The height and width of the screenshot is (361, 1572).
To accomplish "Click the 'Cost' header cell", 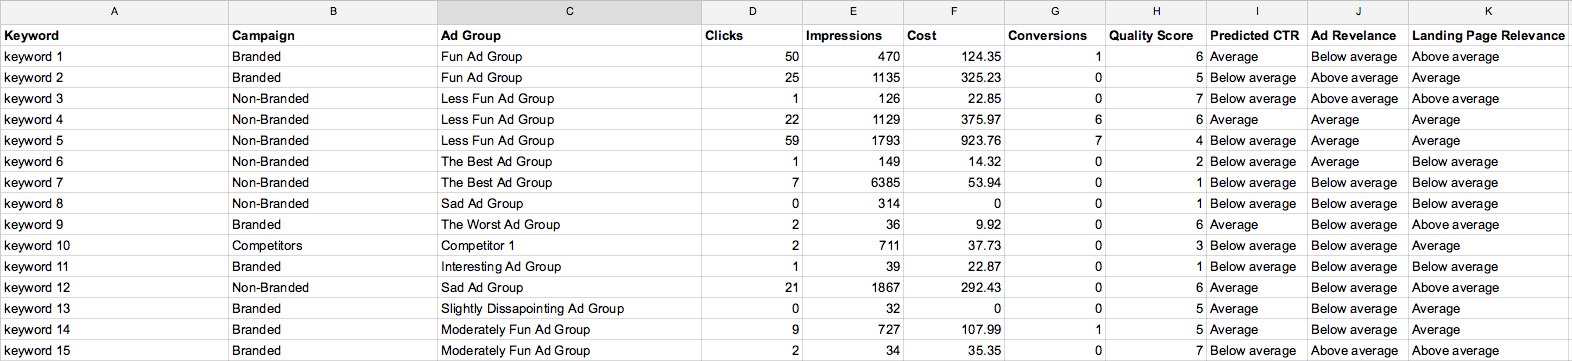I will [x=954, y=35].
